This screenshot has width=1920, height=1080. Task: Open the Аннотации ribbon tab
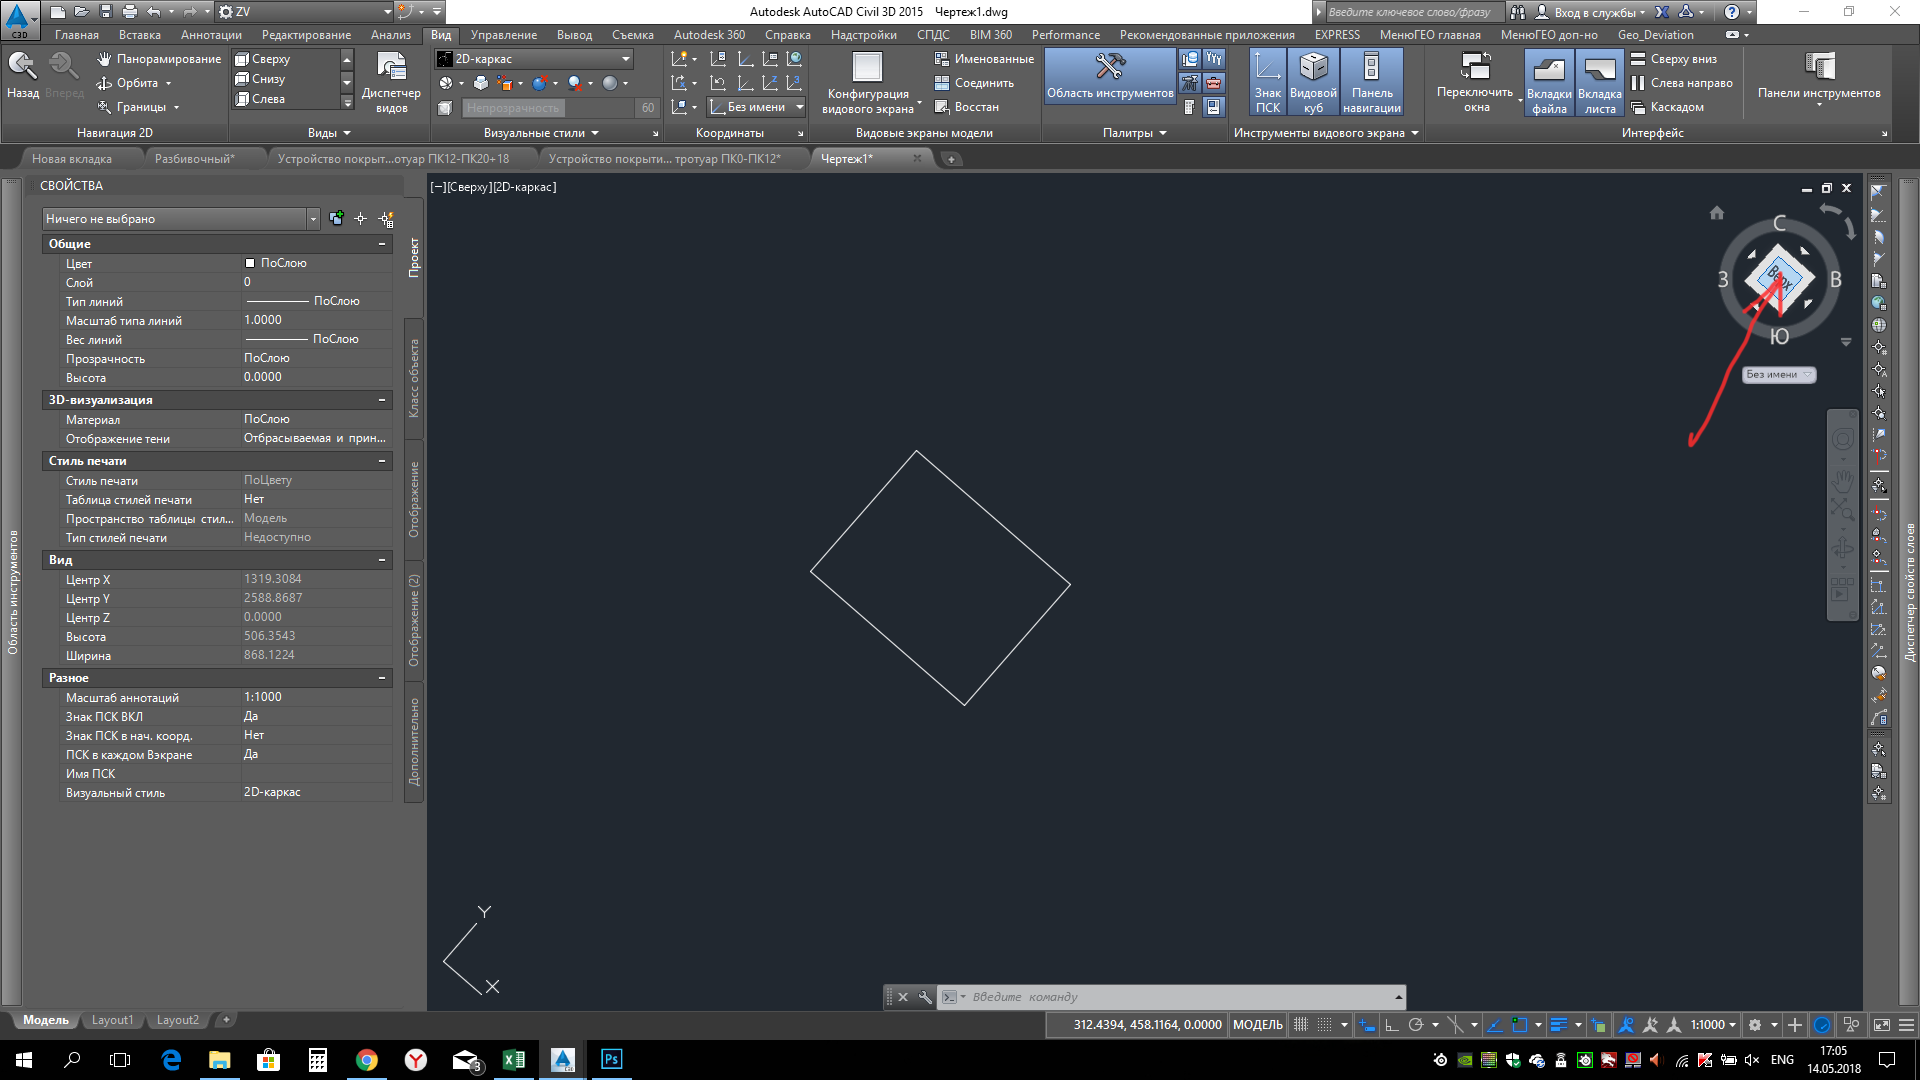[x=211, y=35]
